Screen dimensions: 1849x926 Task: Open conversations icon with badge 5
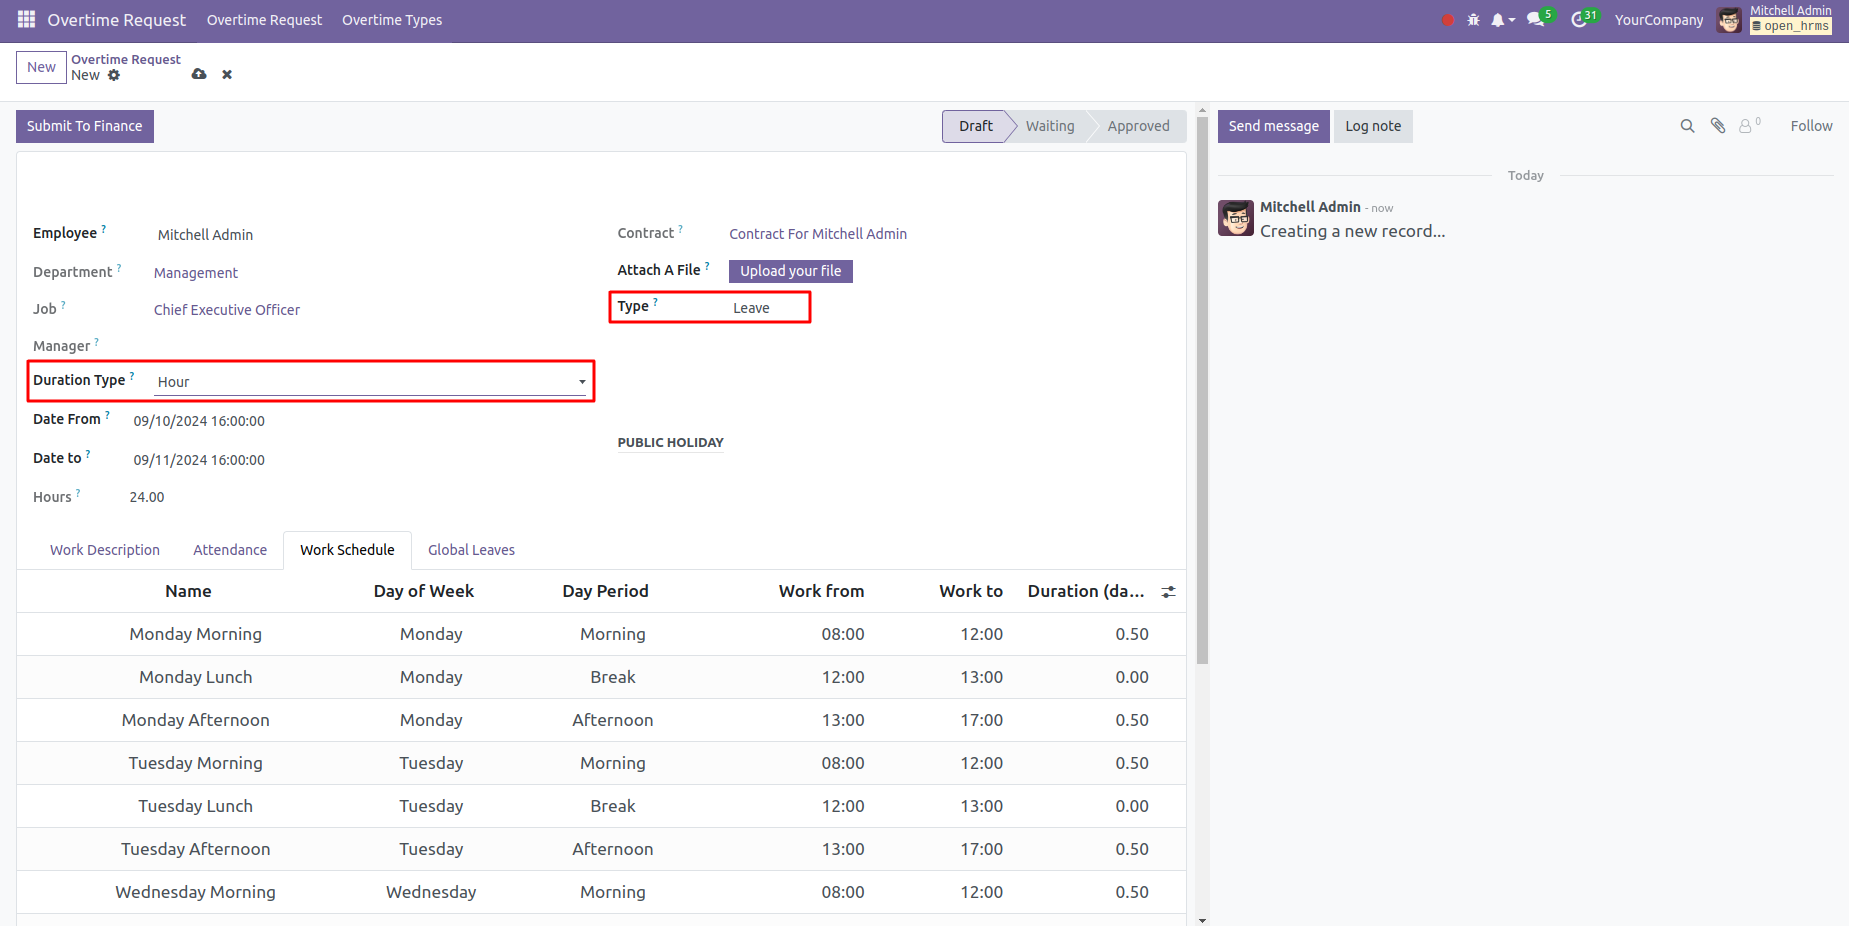point(1536,19)
